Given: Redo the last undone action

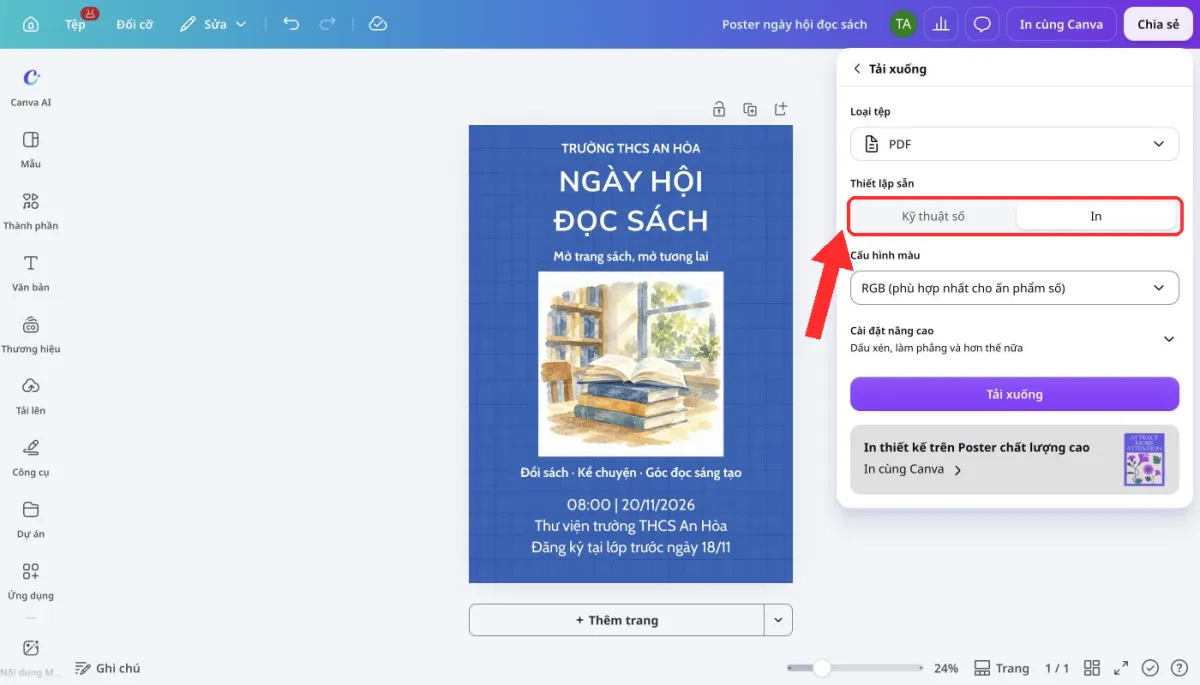Looking at the screenshot, I should (327, 24).
